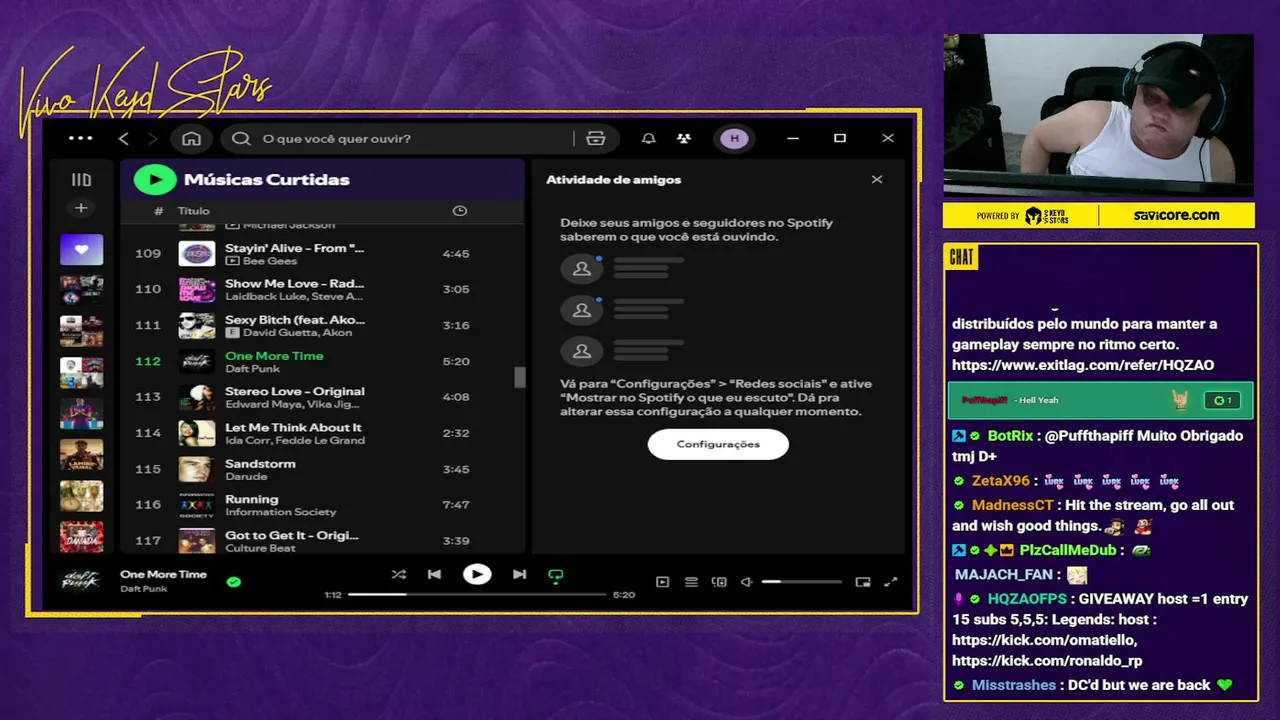1280x720 pixels.
Task: Open the Spotify Home page
Action: coord(192,138)
